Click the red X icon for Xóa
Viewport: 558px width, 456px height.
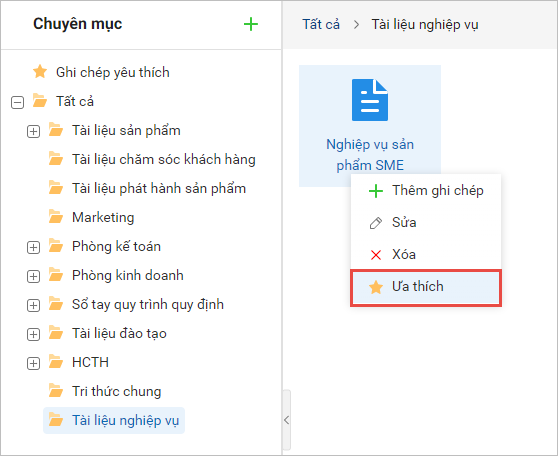pos(376,255)
